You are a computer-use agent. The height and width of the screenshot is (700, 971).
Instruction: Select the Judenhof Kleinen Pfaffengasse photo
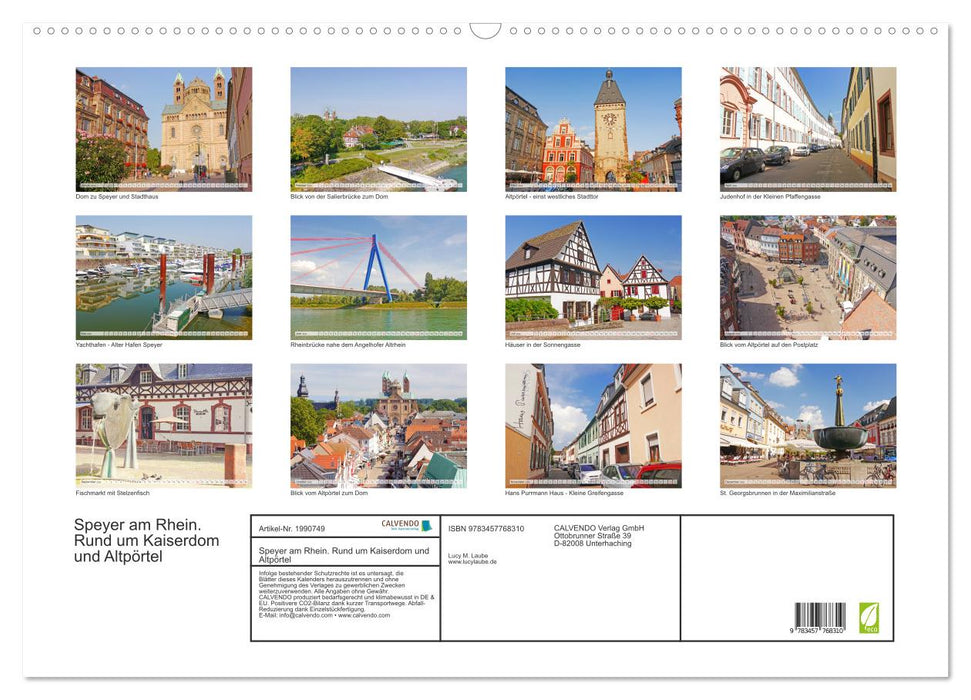point(808,129)
